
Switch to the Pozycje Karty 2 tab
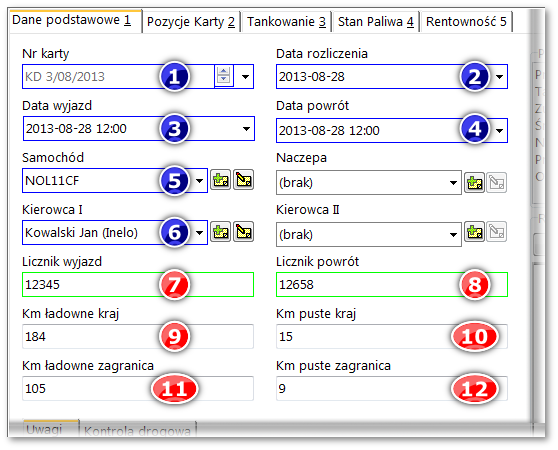(x=191, y=22)
